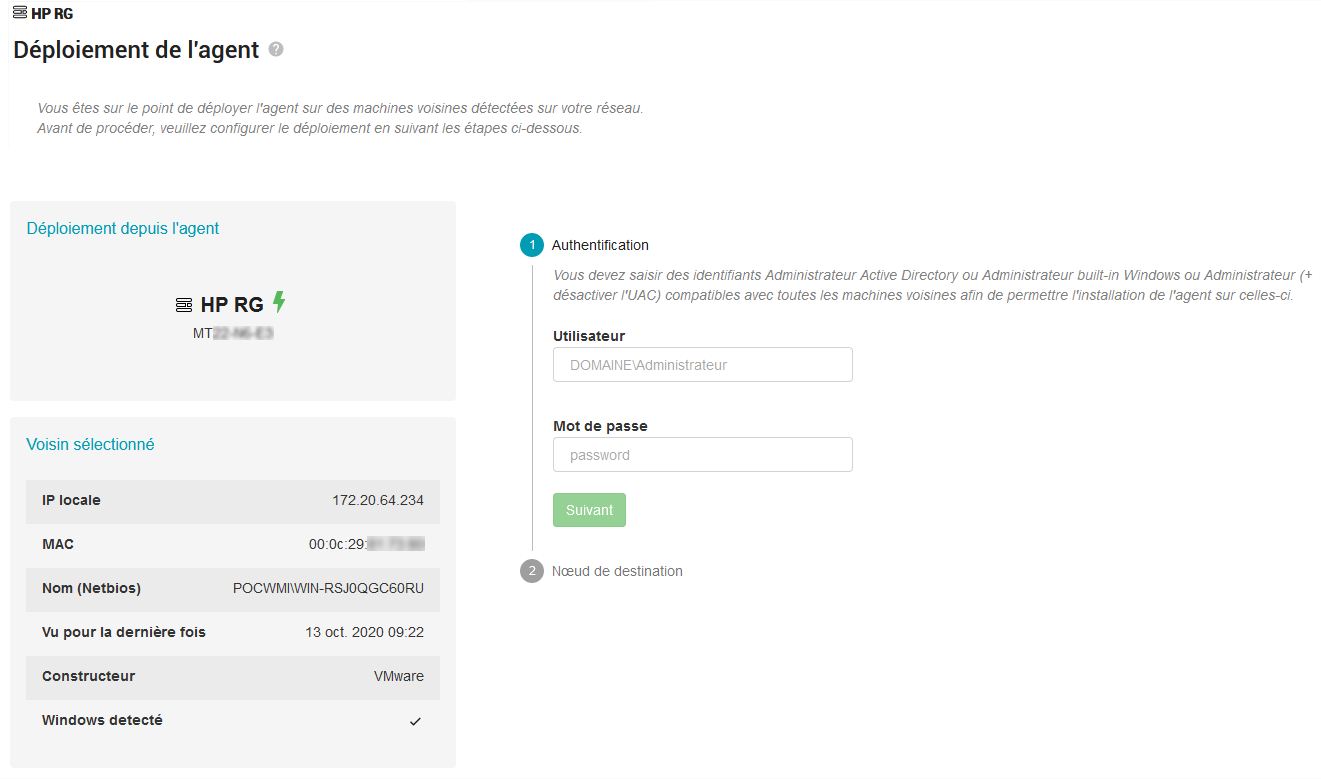This screenshot has width=1321, height=779.
Task: Click the Constructeur value VMware
Action: point(398,676)
